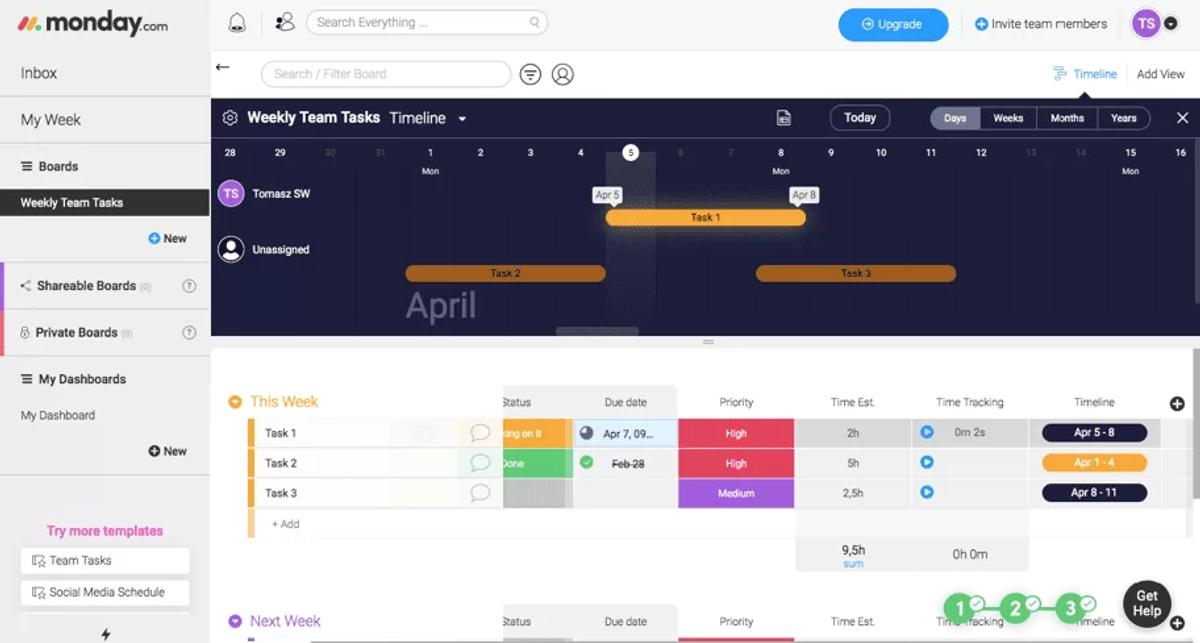1200x643 pixels.
Task: Collapse the This Week group
Action: [x=235, y=402]
